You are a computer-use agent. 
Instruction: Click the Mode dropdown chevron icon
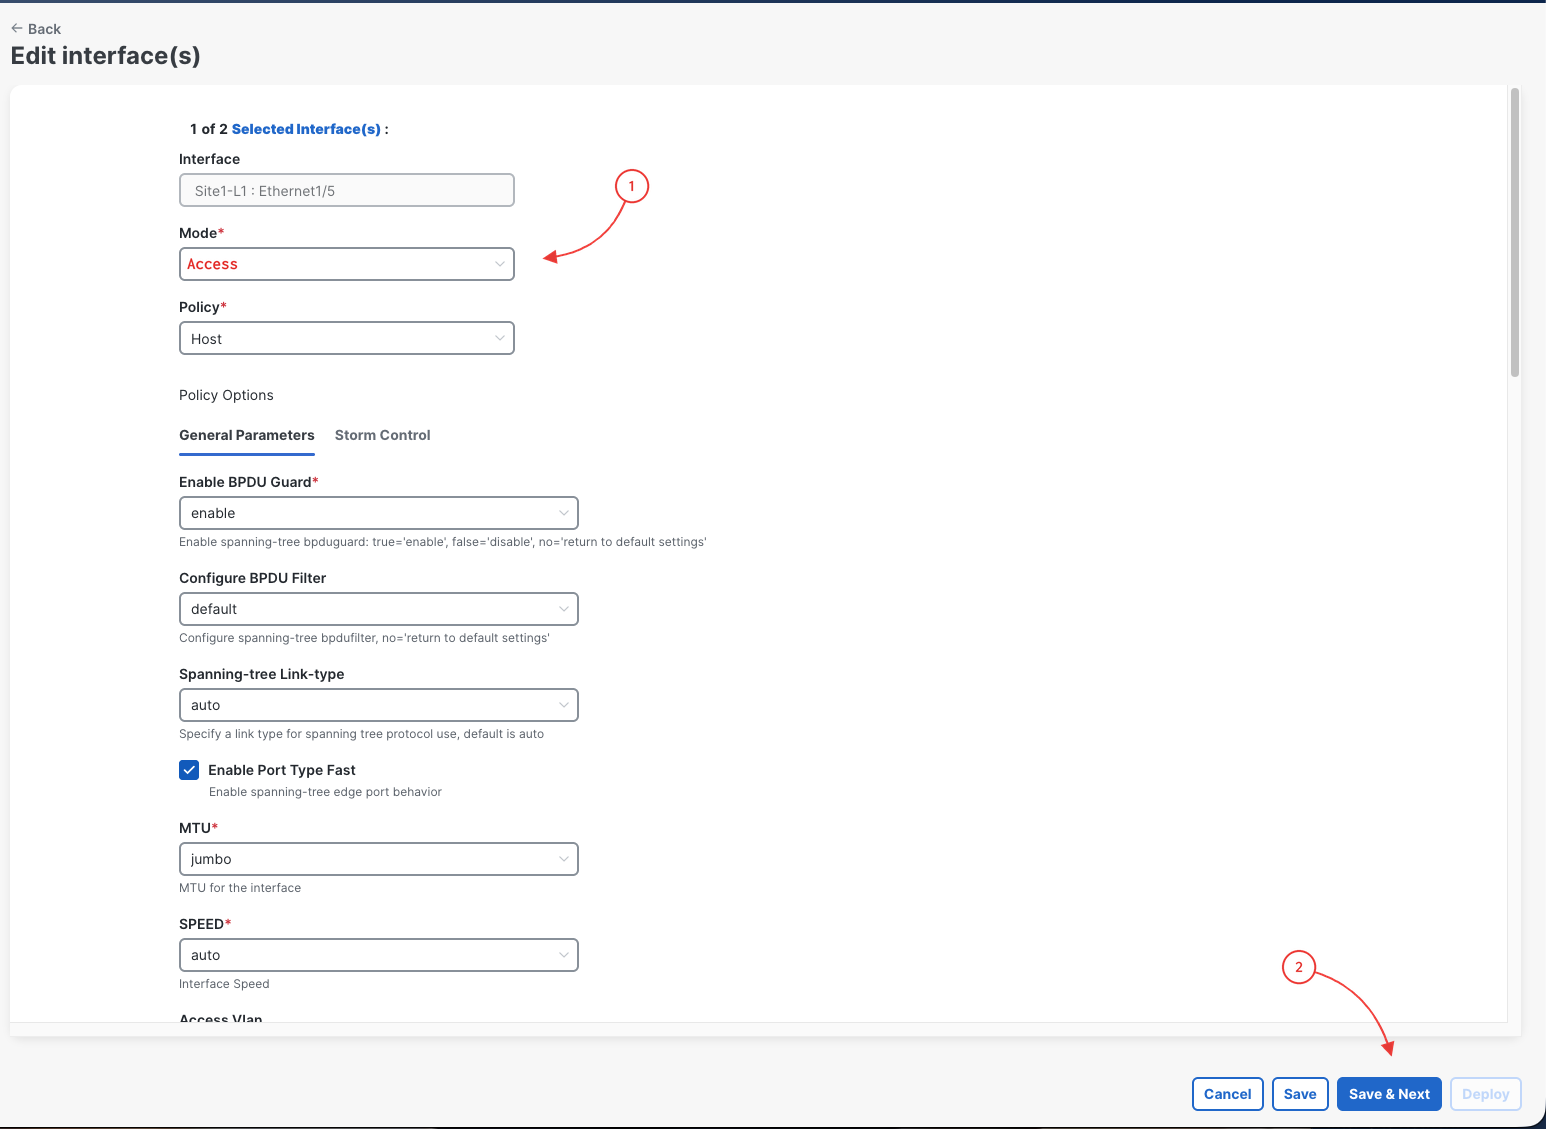coord(499,264)
